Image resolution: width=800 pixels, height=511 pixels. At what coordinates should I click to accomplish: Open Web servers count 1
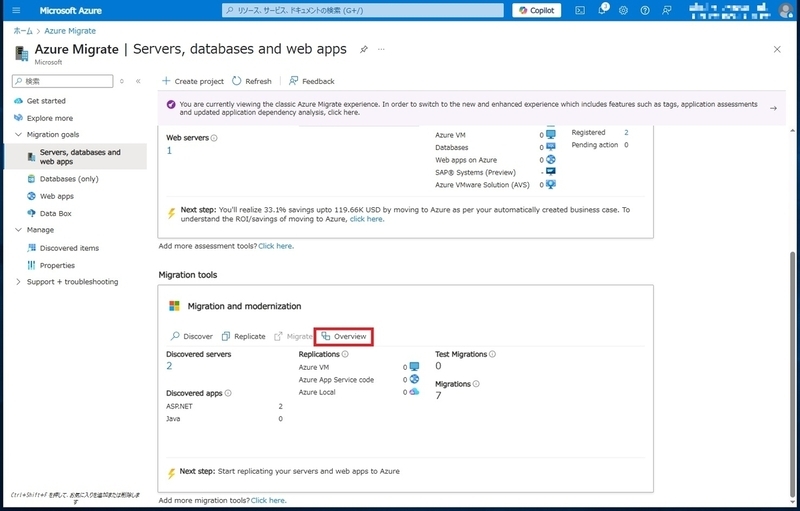(x=169, y=150)
